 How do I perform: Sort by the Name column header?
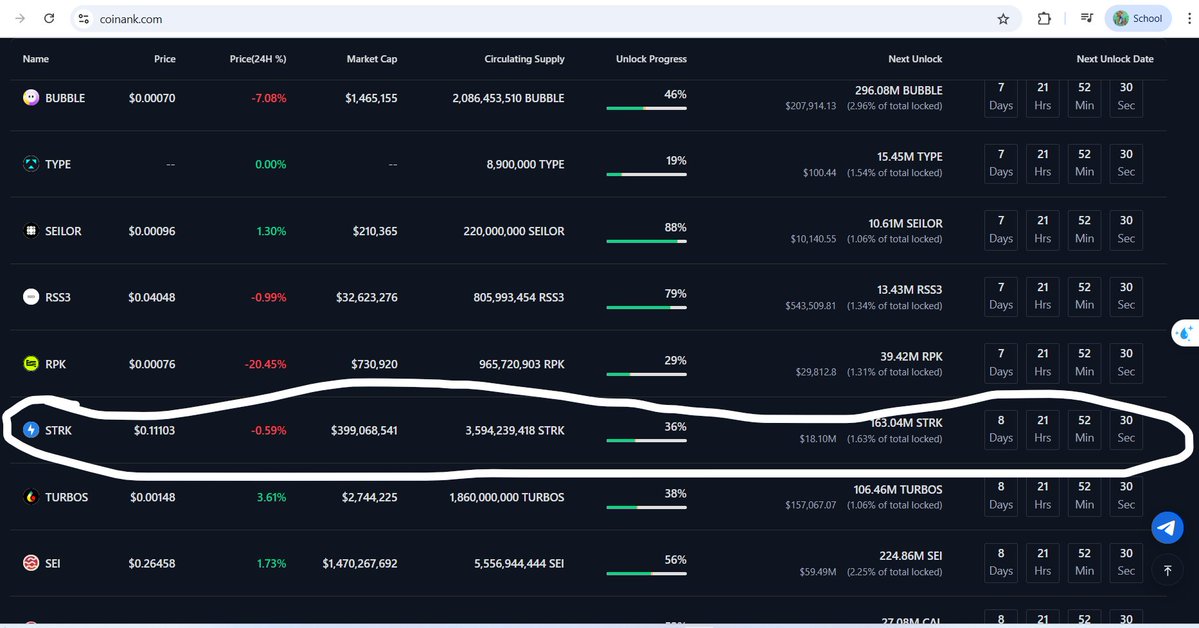point(36,59)
